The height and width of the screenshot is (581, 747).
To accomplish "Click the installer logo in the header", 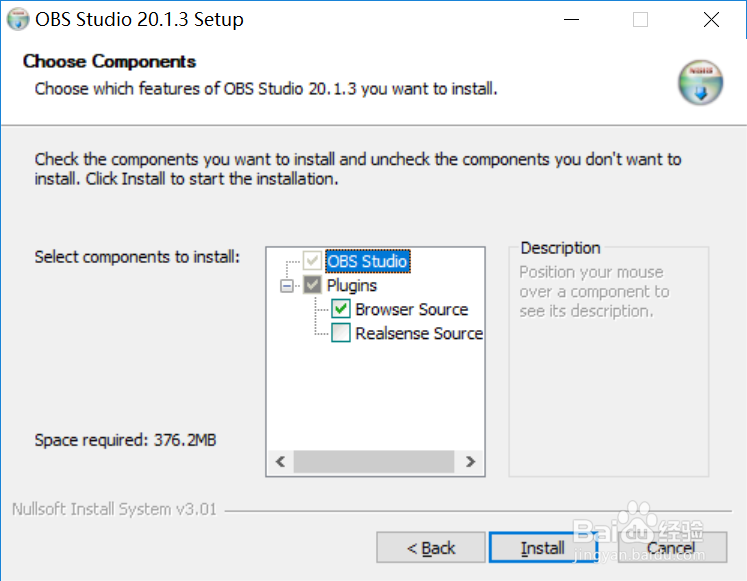I will click(x=699, y=83).
